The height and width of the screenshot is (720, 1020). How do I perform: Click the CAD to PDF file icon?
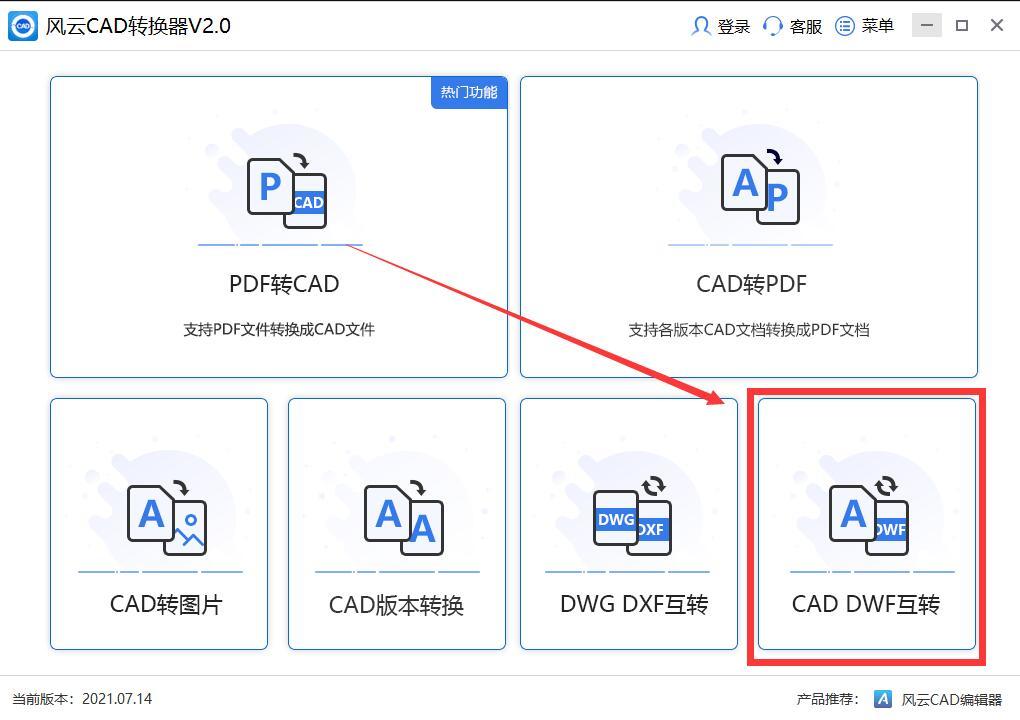tap(760, 187)
